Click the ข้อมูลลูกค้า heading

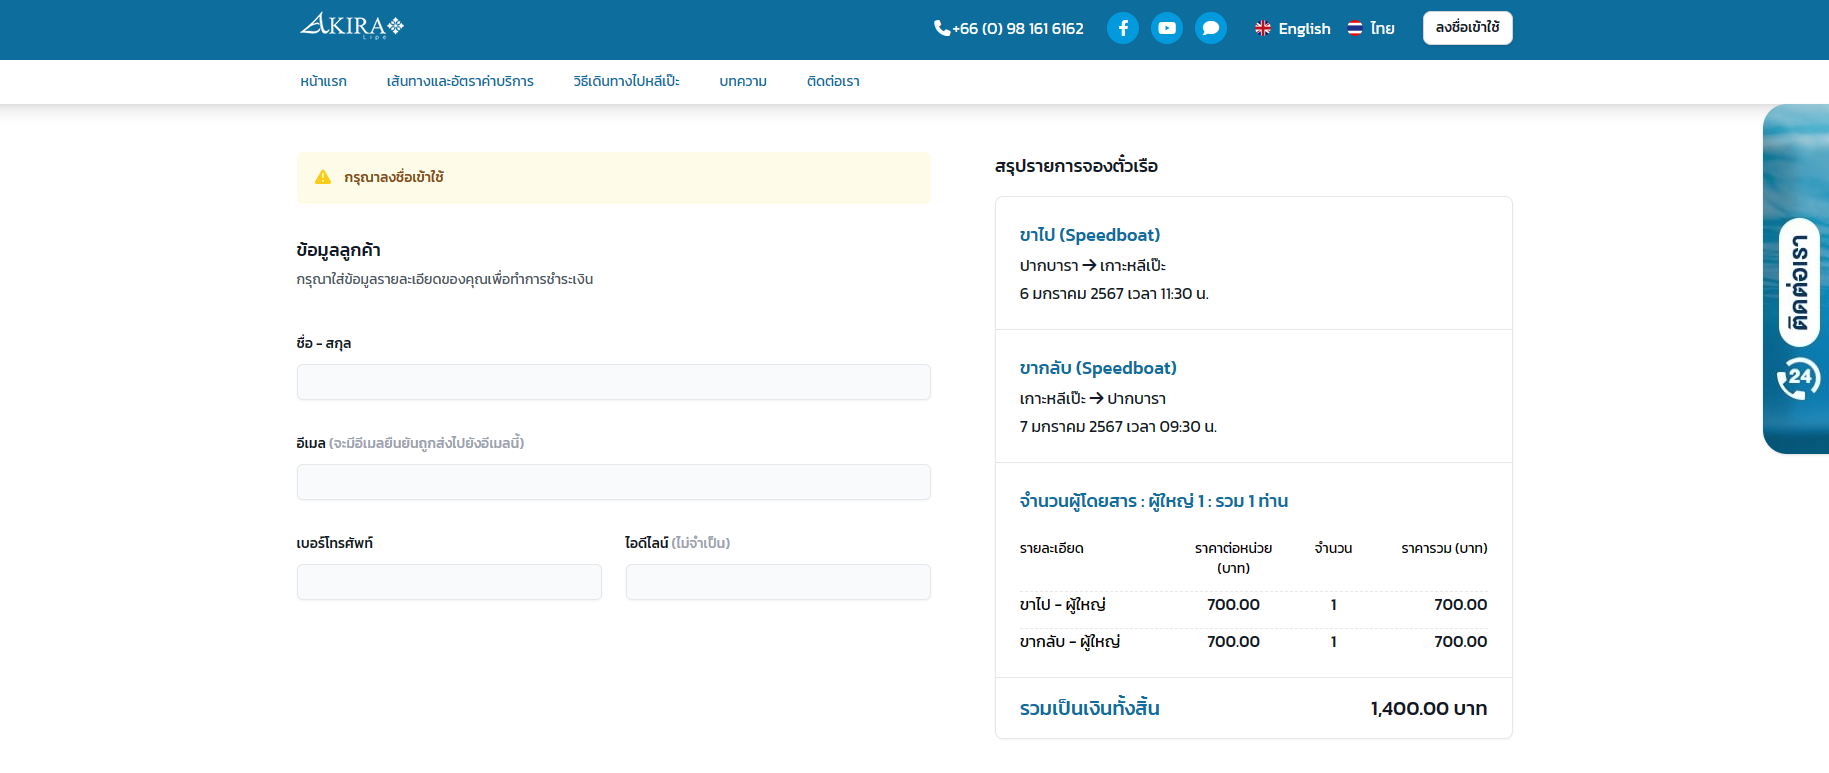[x=338, y=250]
